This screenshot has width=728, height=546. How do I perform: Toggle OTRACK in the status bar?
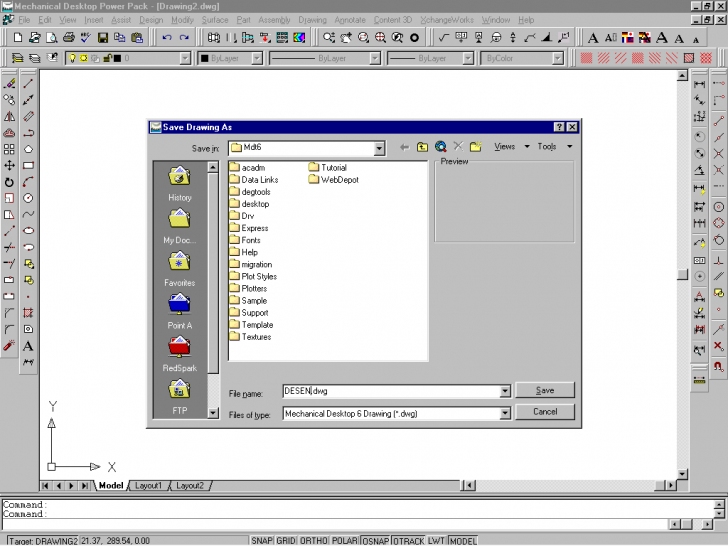[x=409, y=541]
